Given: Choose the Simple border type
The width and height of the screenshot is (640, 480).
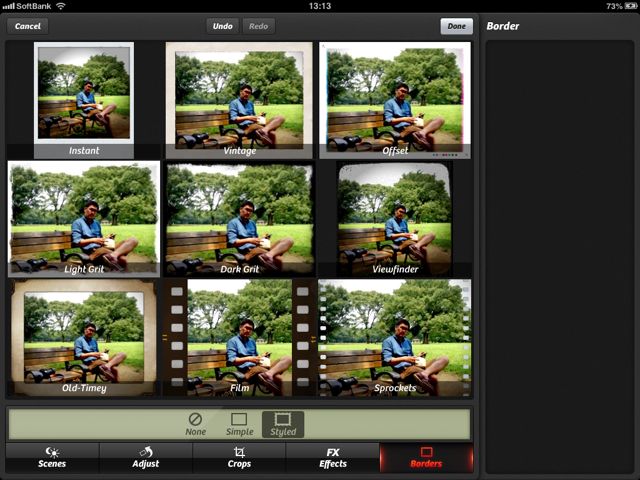Looking at the screenshot, I should [x=240, y=424].
